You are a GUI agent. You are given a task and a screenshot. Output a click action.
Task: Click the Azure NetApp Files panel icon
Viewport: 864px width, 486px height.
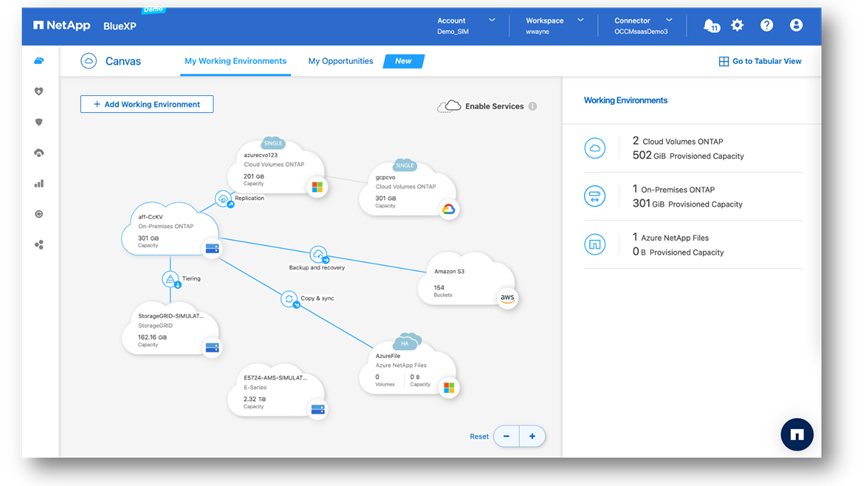coord(595,244)
